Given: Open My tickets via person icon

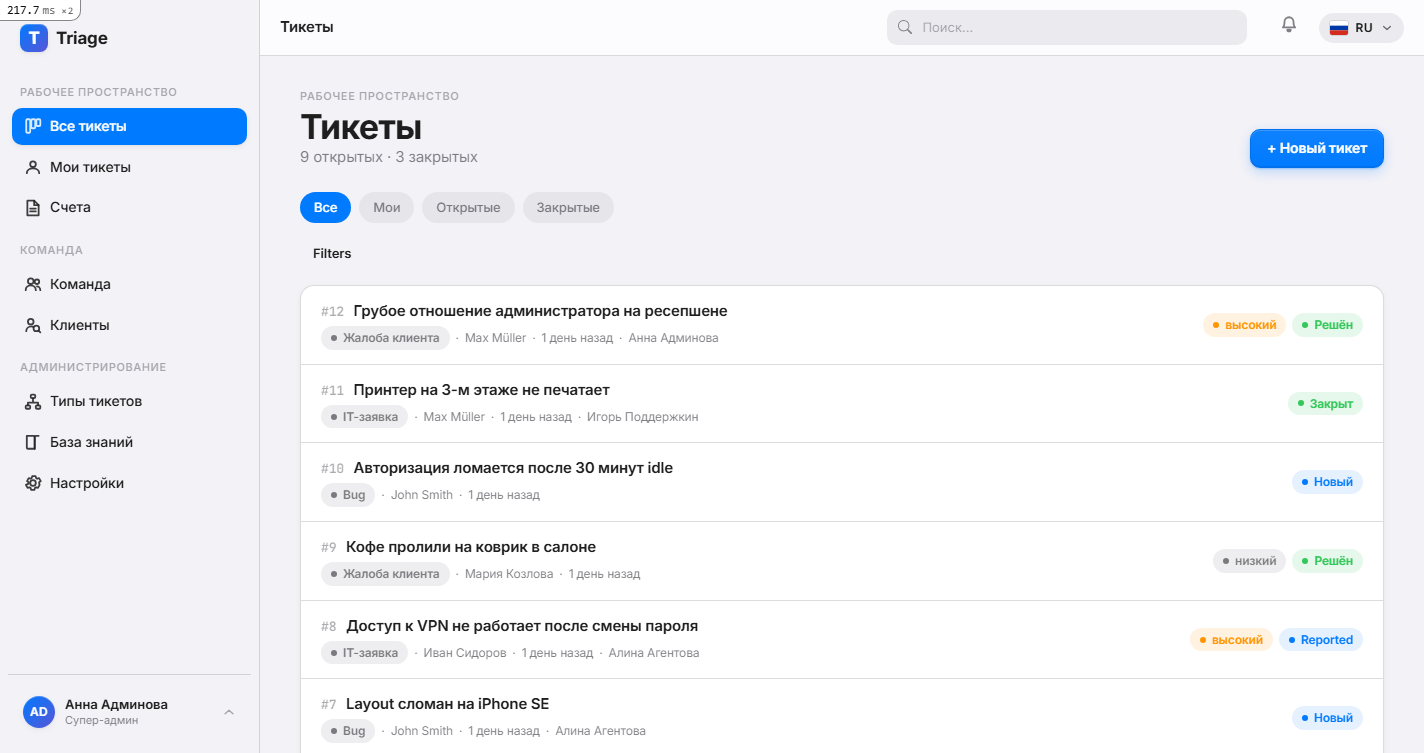Looking at the screenshot, I should pyautogui.click(x=32, y=167).
